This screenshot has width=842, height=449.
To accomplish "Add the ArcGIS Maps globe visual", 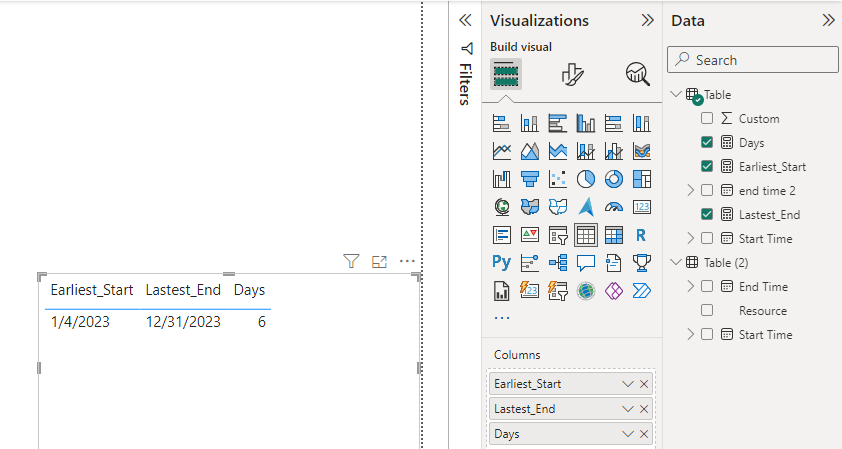I will click(x=585, y=291).
